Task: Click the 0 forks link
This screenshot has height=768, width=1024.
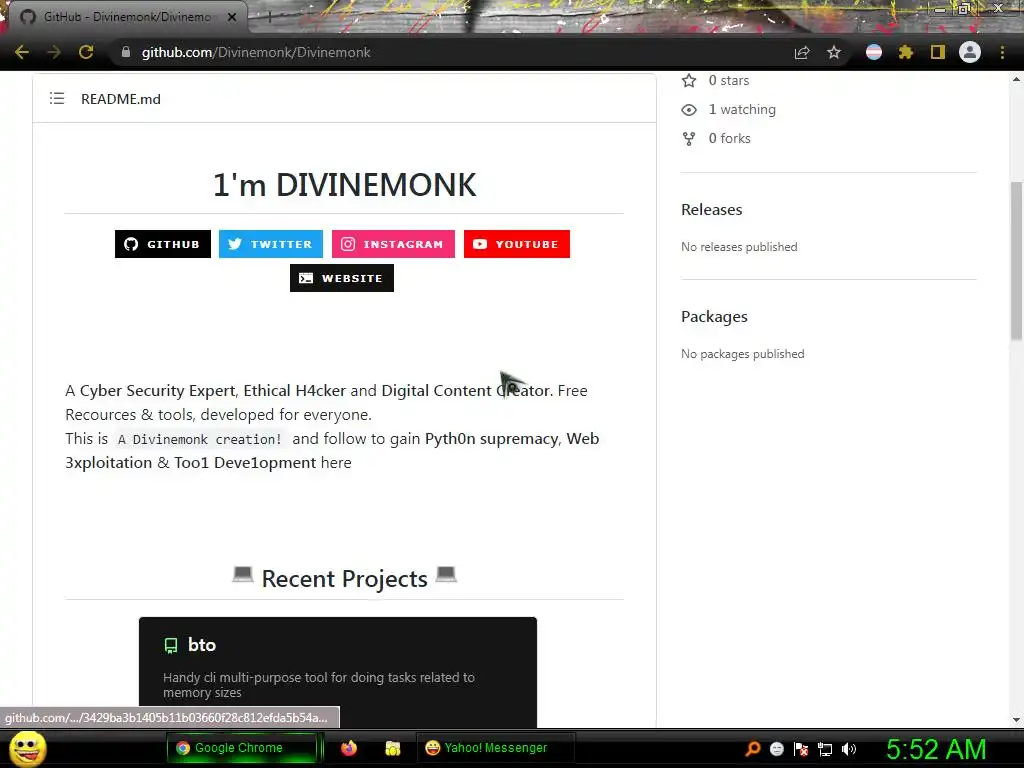Action: pos(729,138)
